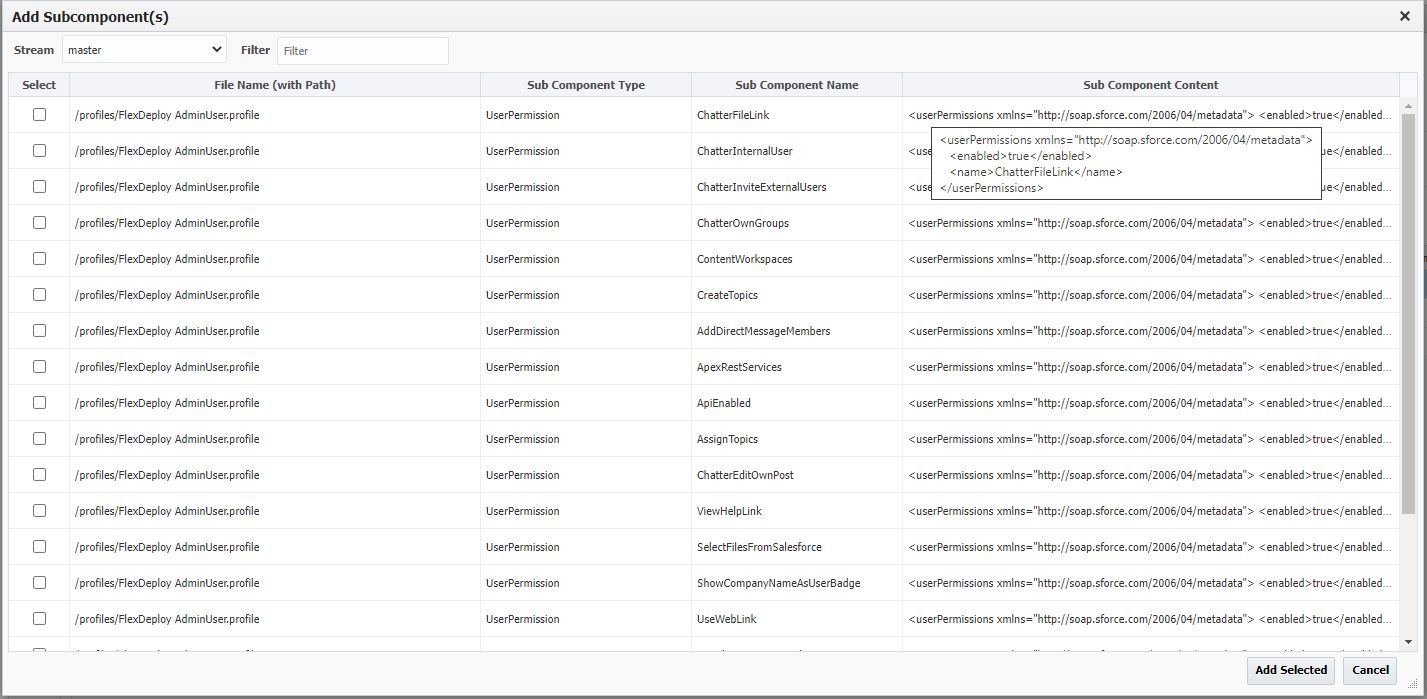Screen dimensions: 1427x699
Task: Click the ApiEnabled name cell
Action: click(797, 403)
